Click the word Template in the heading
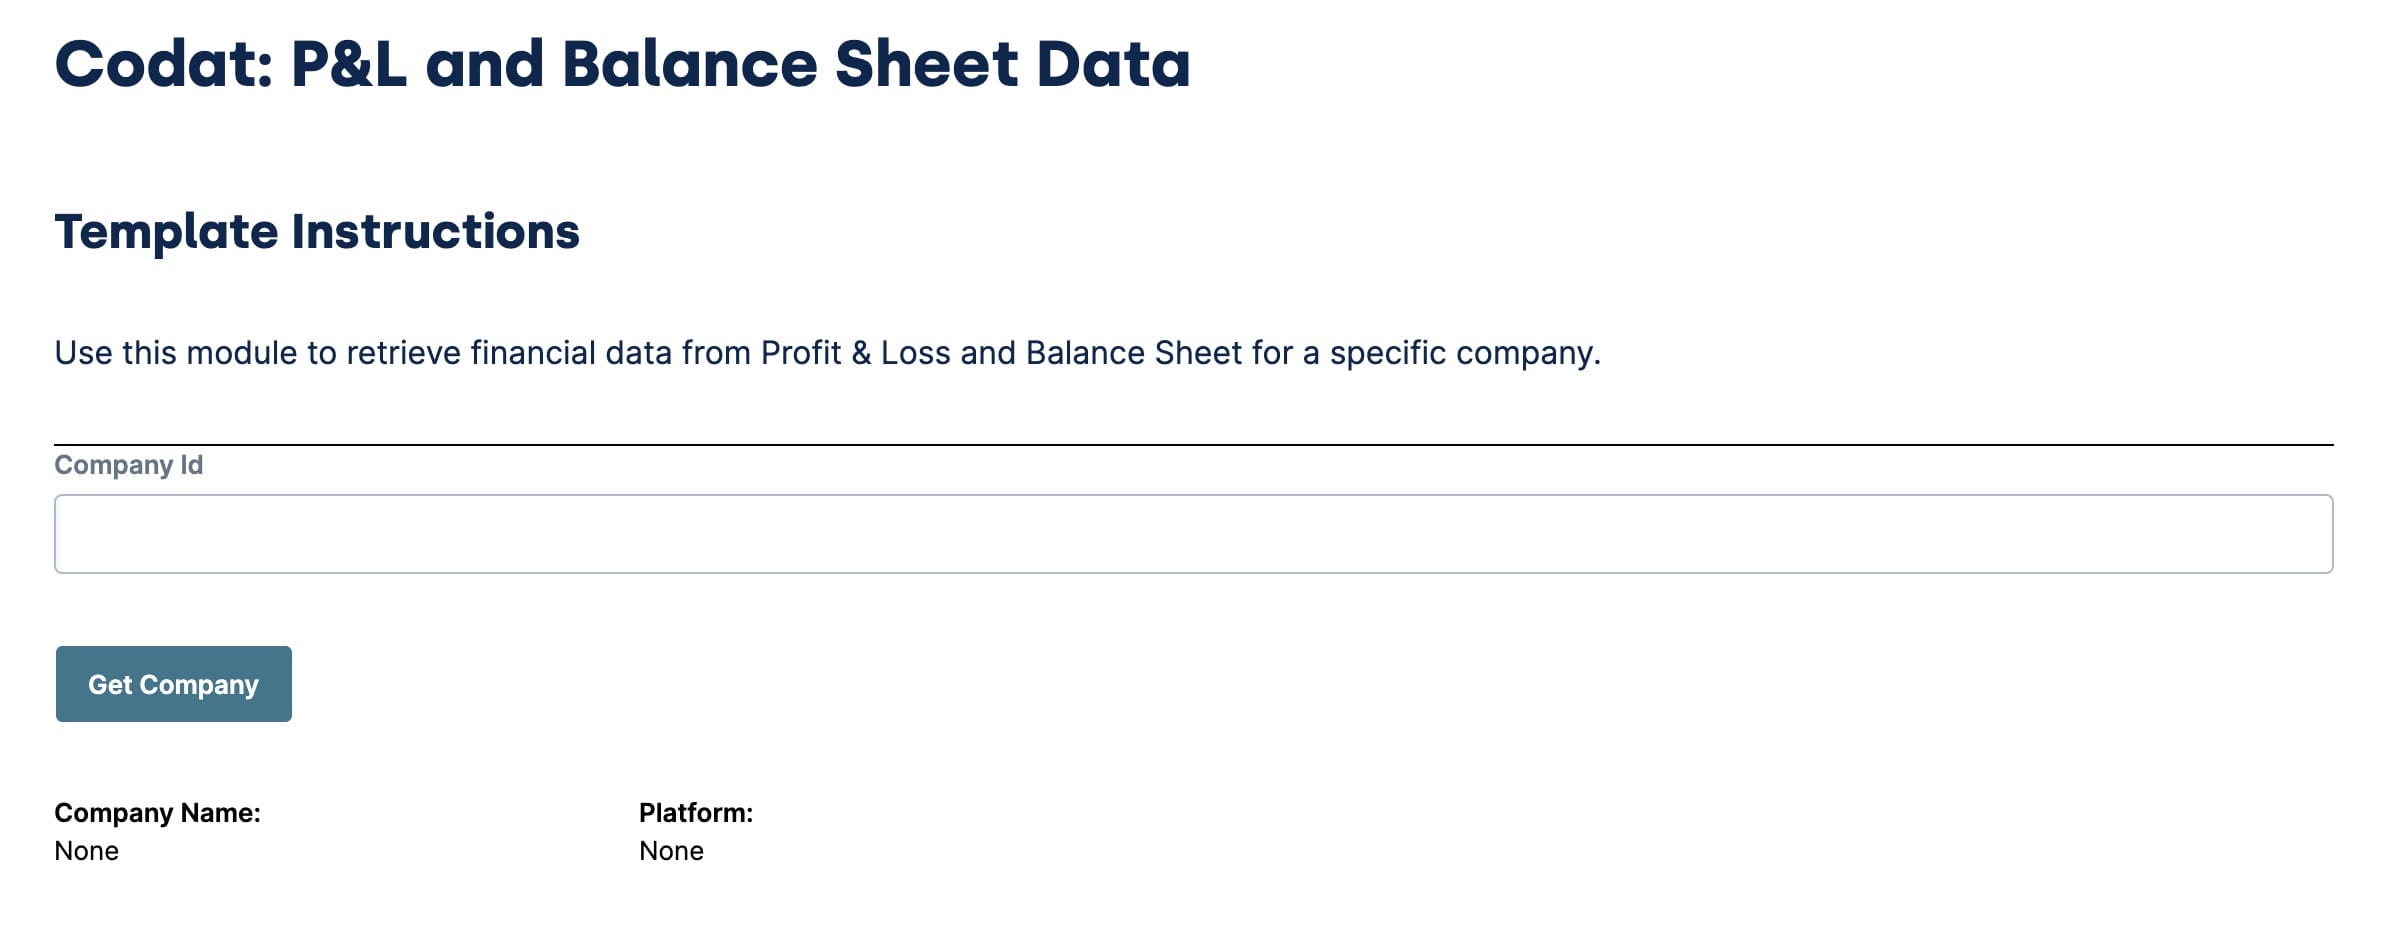2390x926 pixels. (166, 231)
